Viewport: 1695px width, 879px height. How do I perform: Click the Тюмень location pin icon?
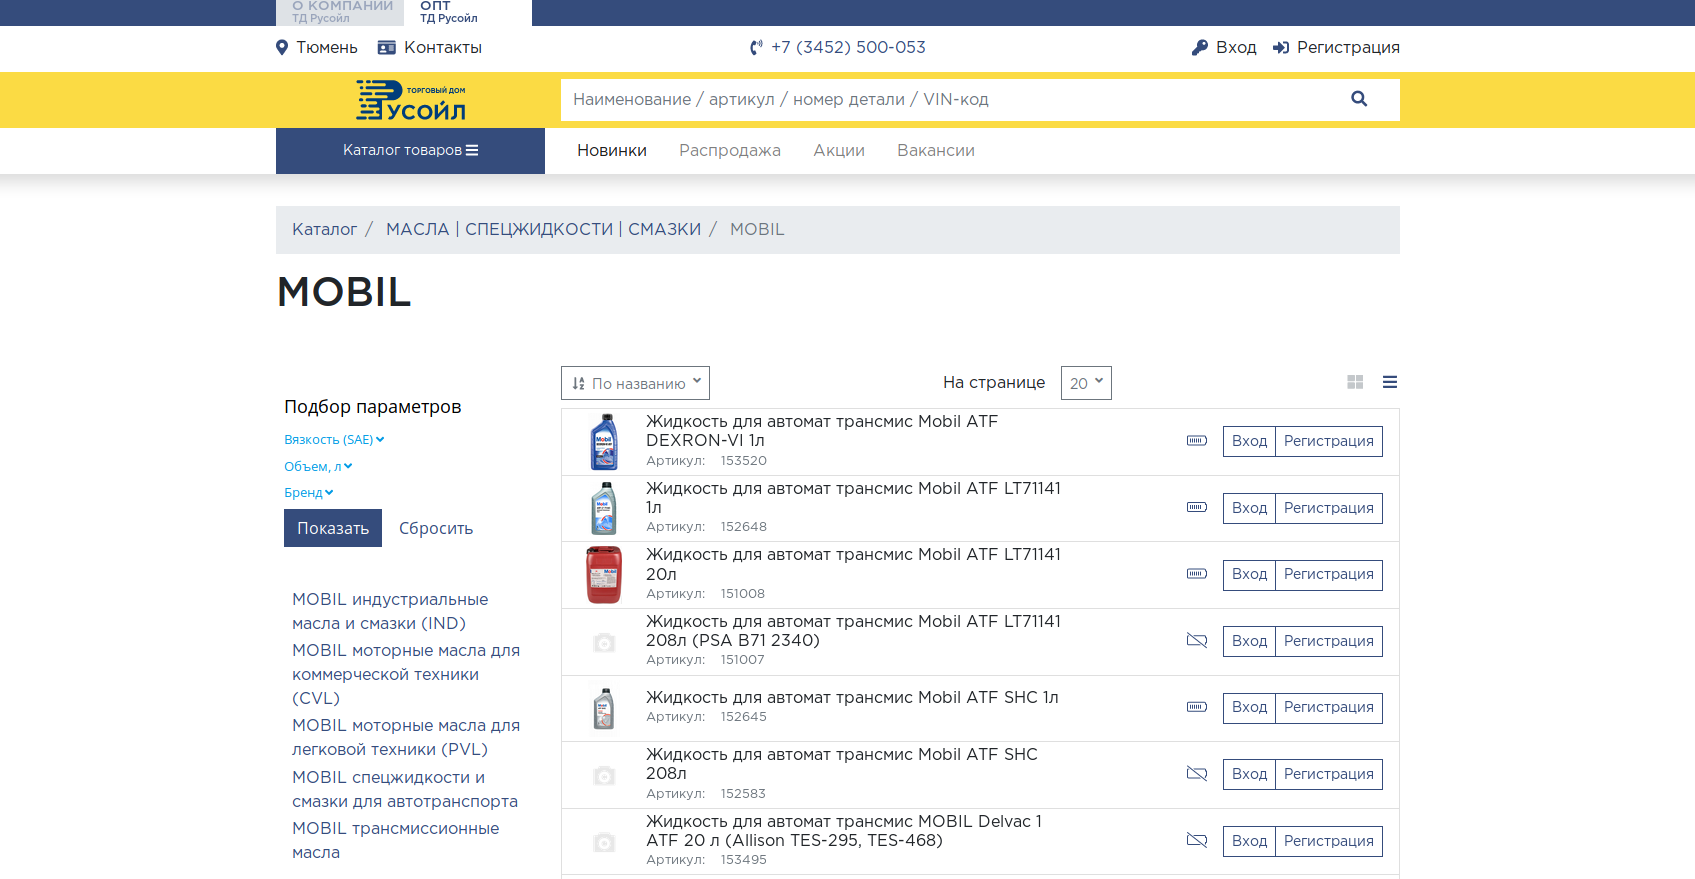tap(282, 47)
